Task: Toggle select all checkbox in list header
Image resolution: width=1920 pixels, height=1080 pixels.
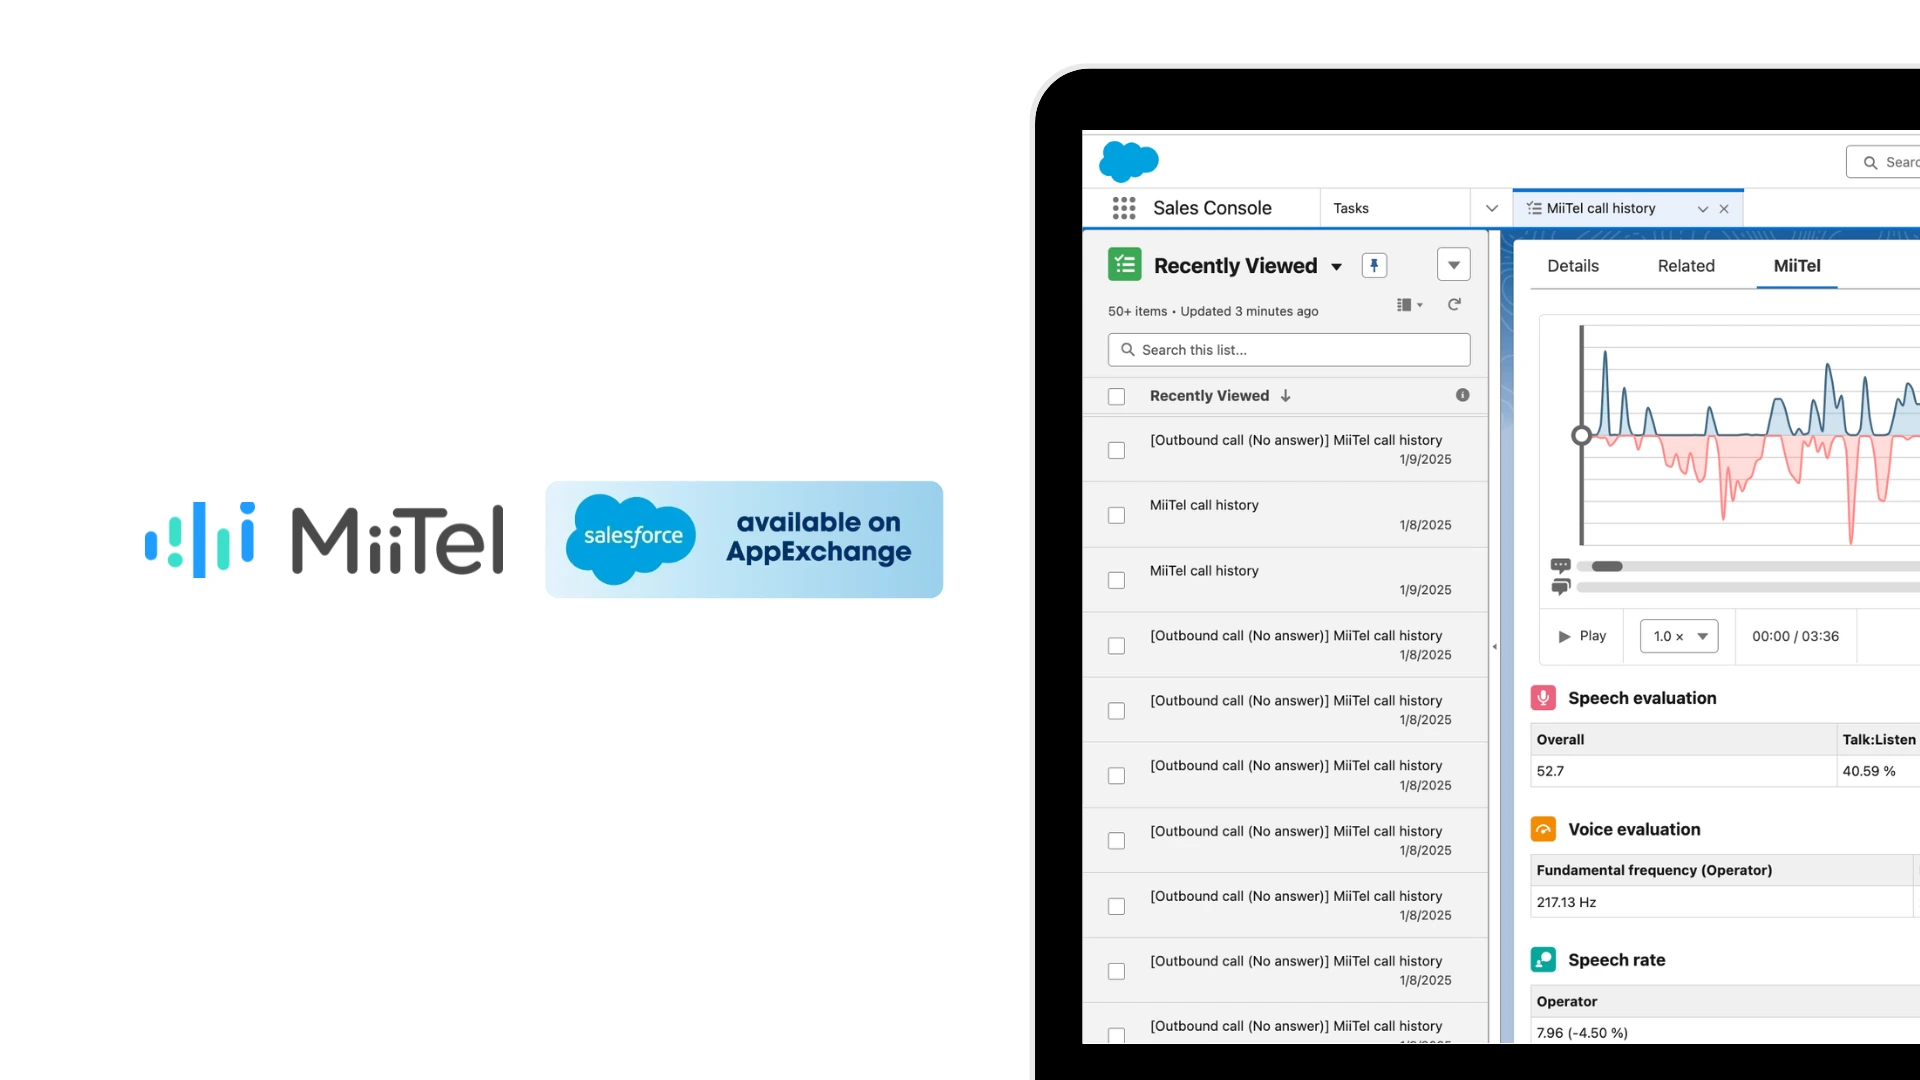Action: [x=1116, y=396]
